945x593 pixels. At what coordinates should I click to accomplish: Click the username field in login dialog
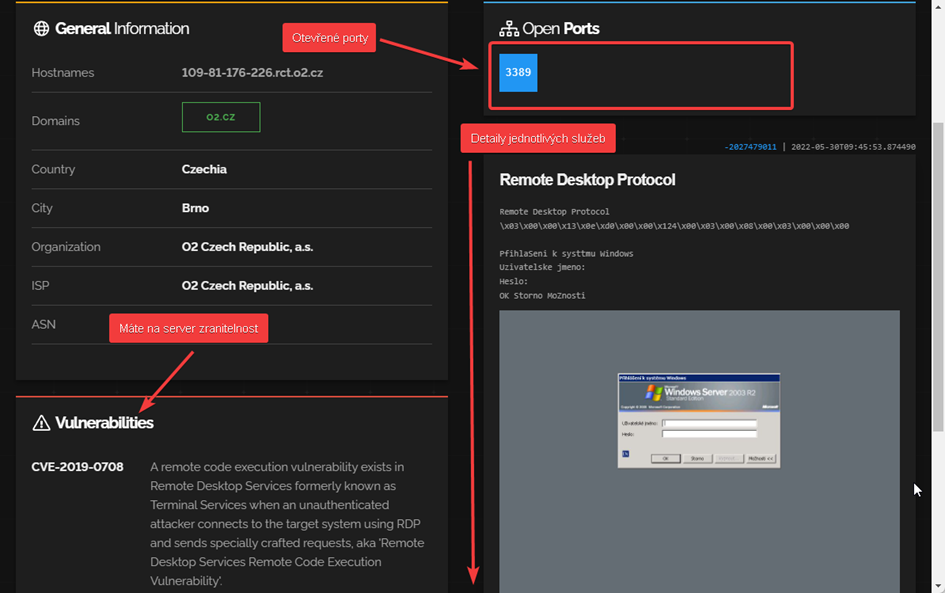(x=709, y=423)
